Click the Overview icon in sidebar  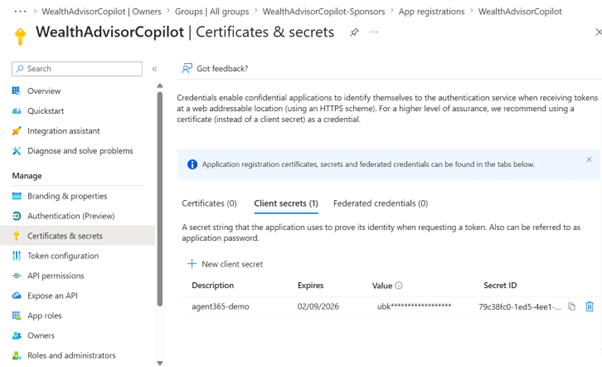pos(16,91)
